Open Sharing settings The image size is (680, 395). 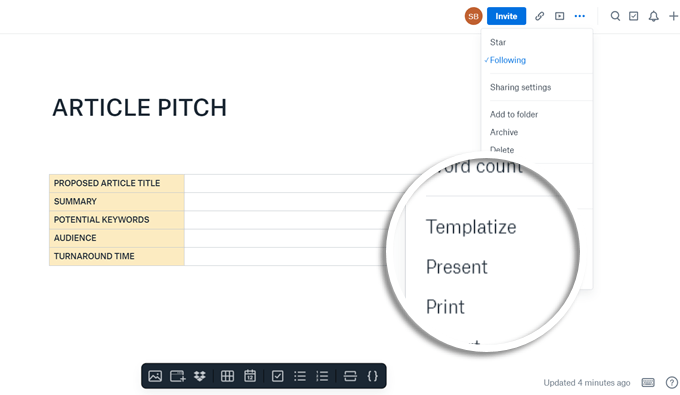pos(520,87)
